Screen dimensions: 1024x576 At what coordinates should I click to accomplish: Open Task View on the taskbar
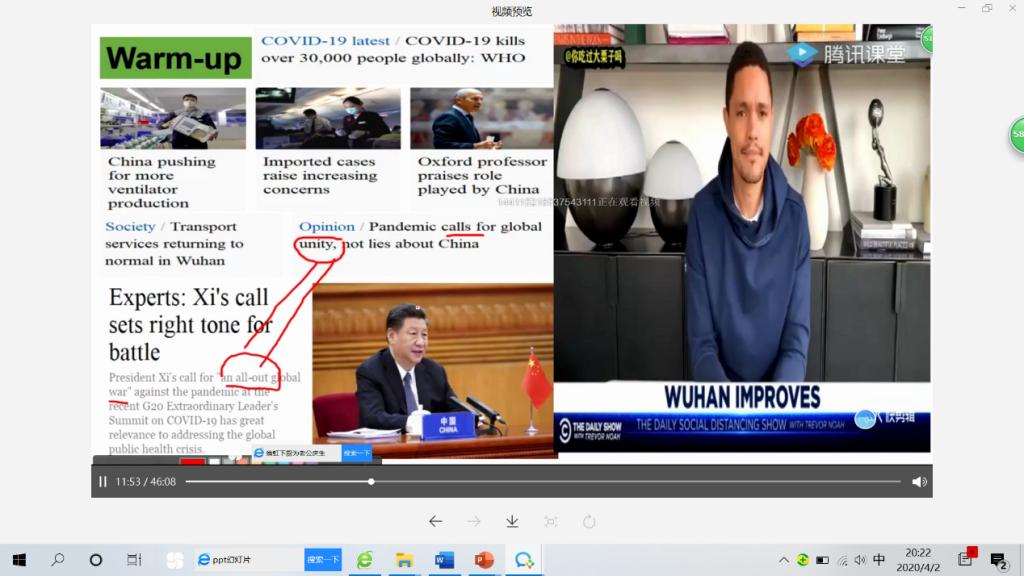click(x=134, y=560)
